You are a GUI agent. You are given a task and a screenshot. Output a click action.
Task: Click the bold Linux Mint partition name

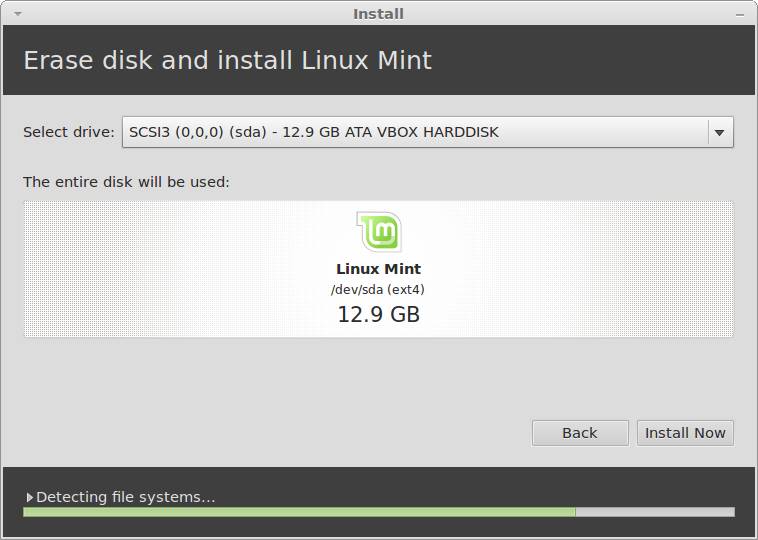(x=378, y=269)
